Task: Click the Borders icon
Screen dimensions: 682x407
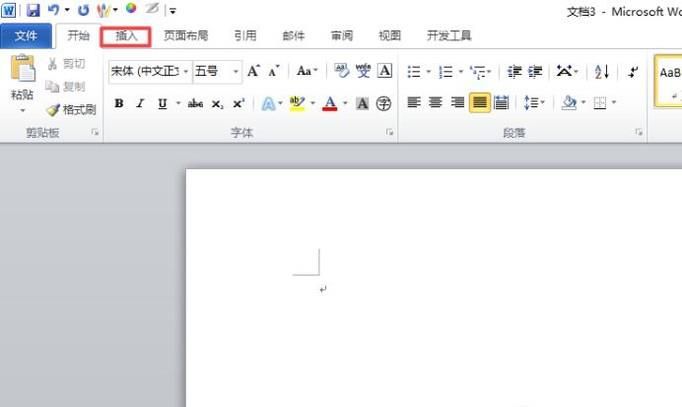Action: point(600,103)
